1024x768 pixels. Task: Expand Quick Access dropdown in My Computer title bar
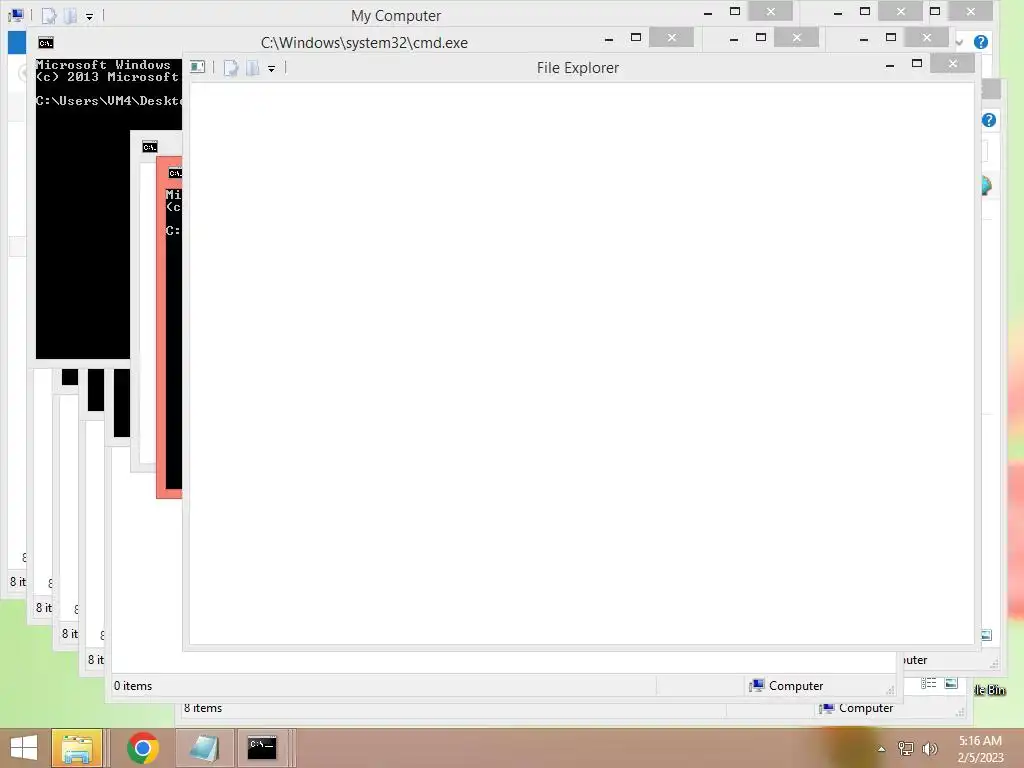click(89, 16)
